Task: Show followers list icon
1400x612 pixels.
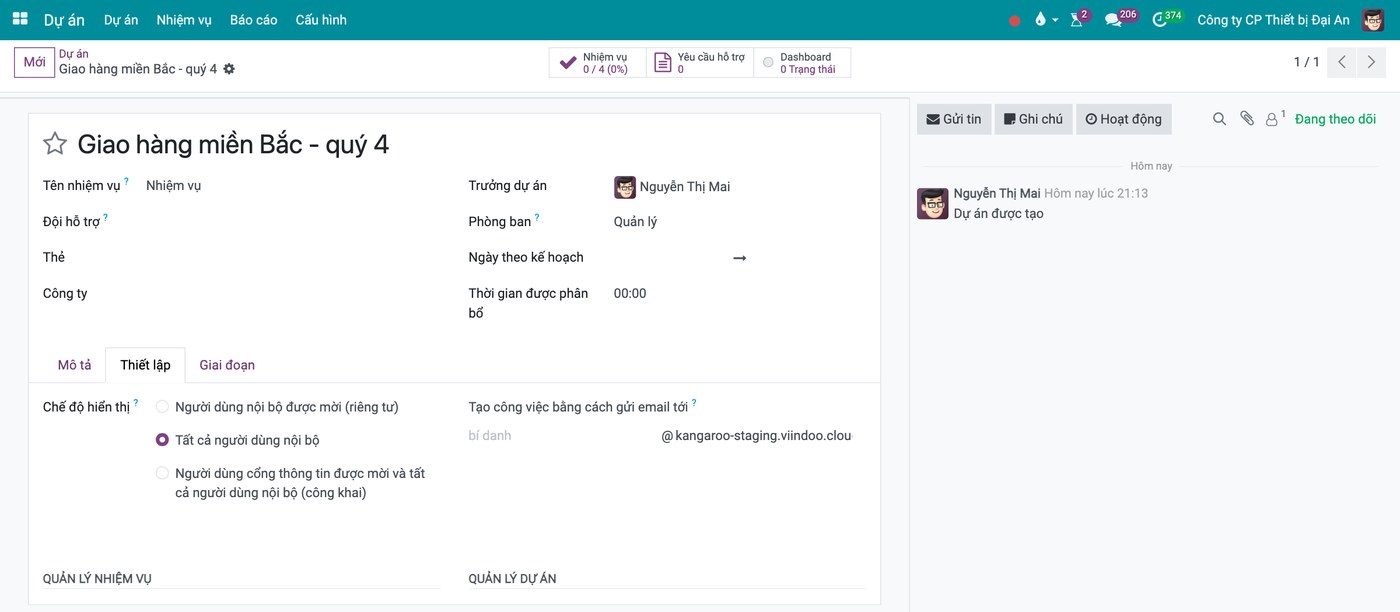Action: (1275, 119)
